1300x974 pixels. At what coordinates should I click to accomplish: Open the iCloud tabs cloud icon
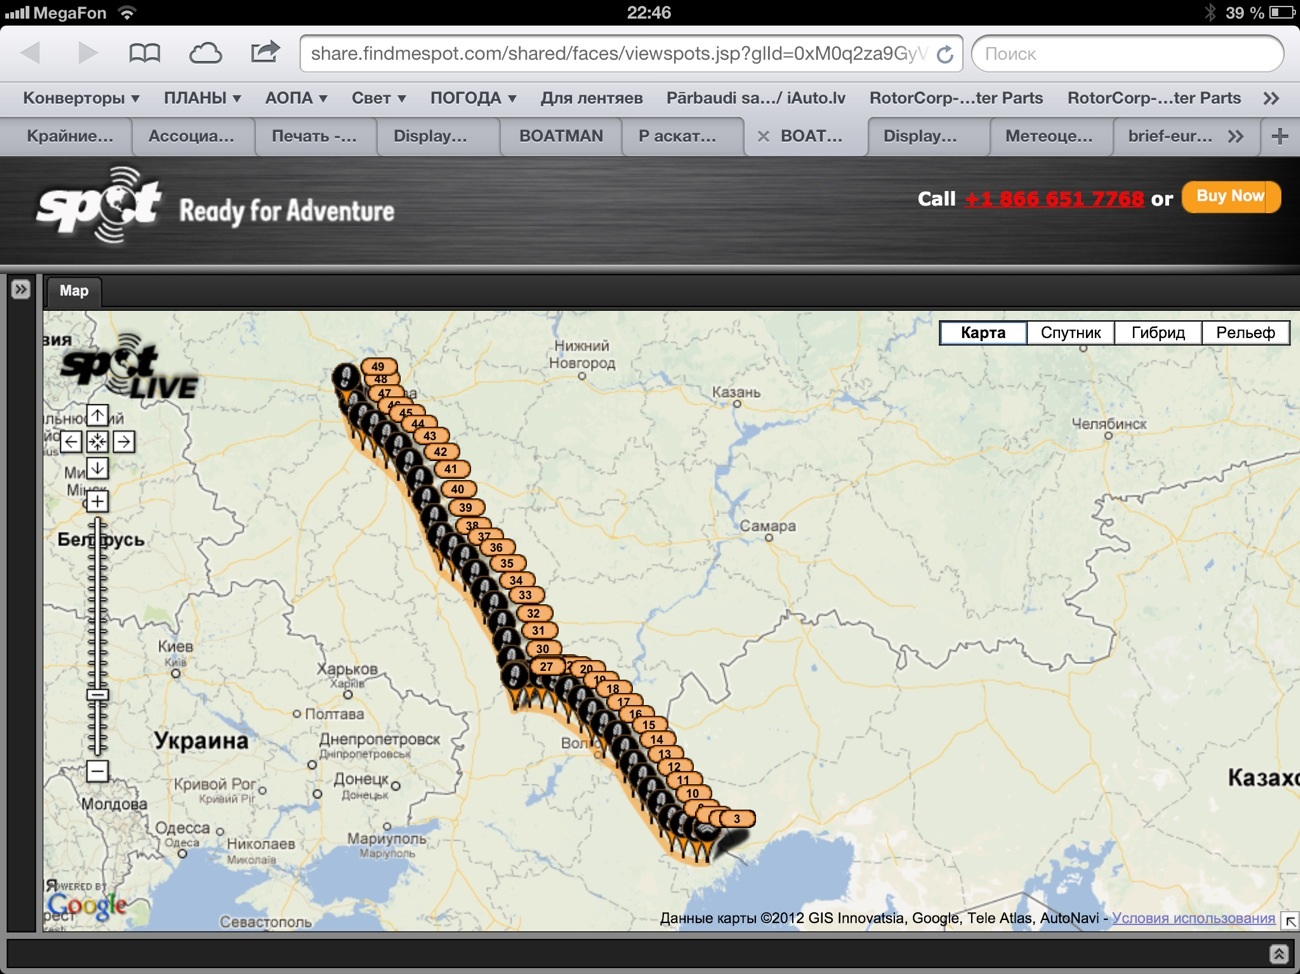pyautogui.click(x=205, y=53)
